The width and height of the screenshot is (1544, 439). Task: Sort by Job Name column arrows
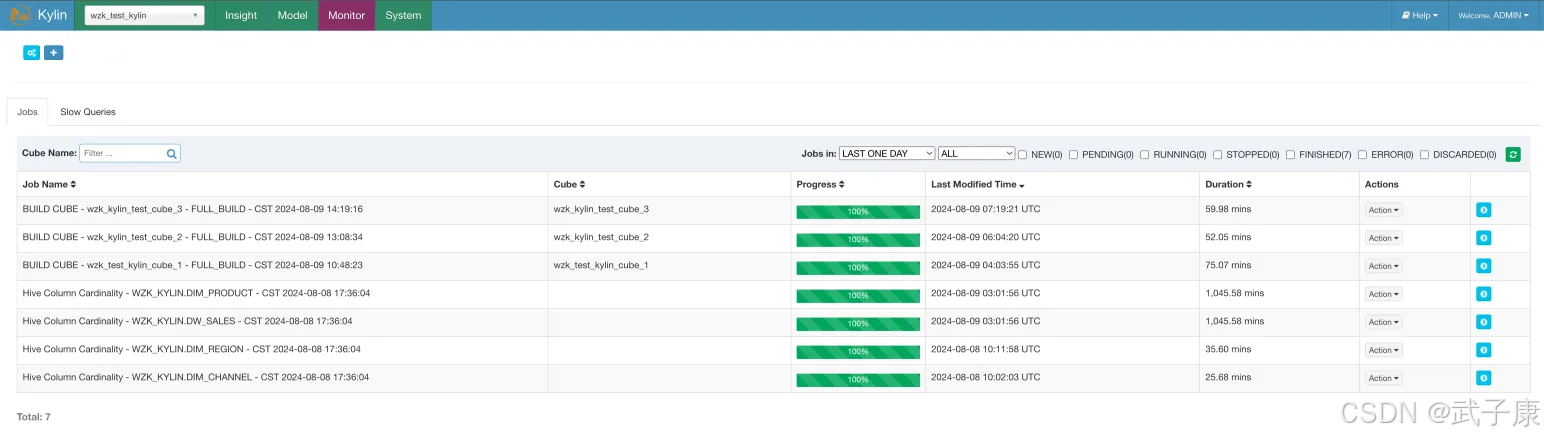tap(73, 185)
